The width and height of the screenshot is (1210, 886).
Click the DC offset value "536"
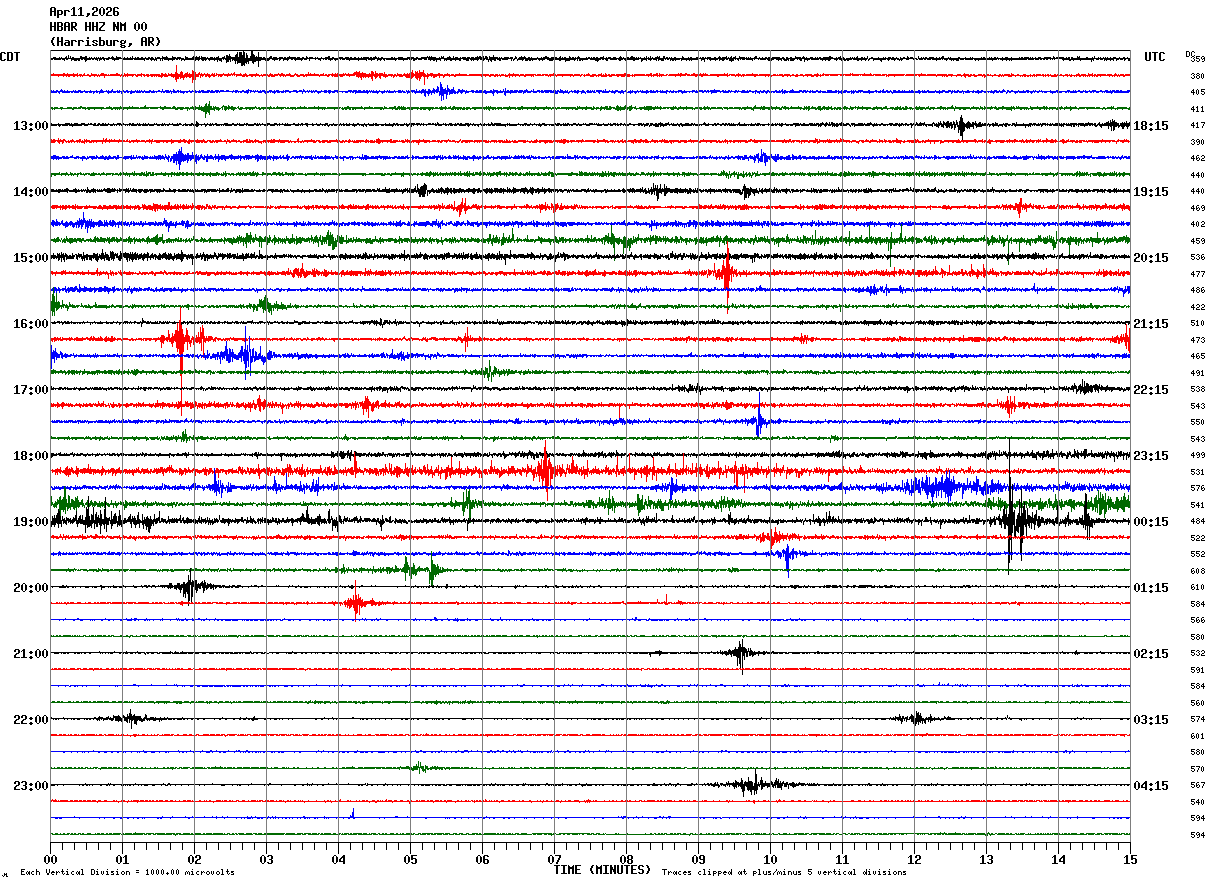[1197, 258]
